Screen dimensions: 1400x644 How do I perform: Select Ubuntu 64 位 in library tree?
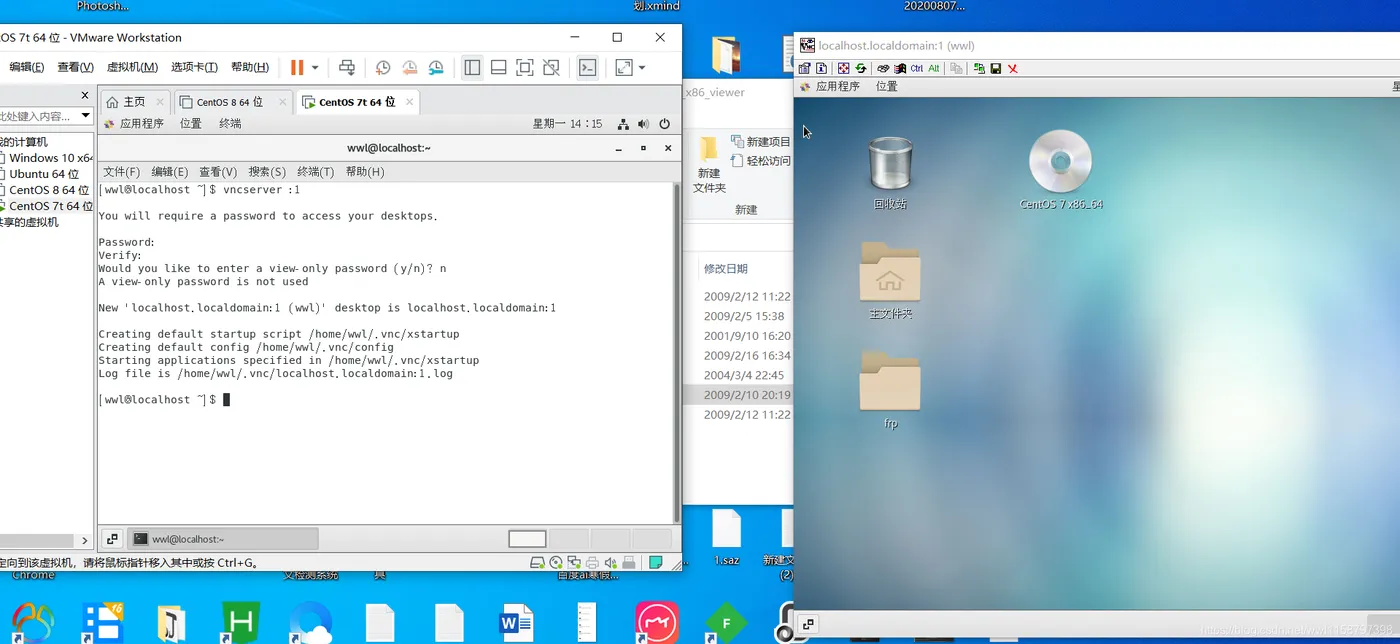tap(44, 174)
